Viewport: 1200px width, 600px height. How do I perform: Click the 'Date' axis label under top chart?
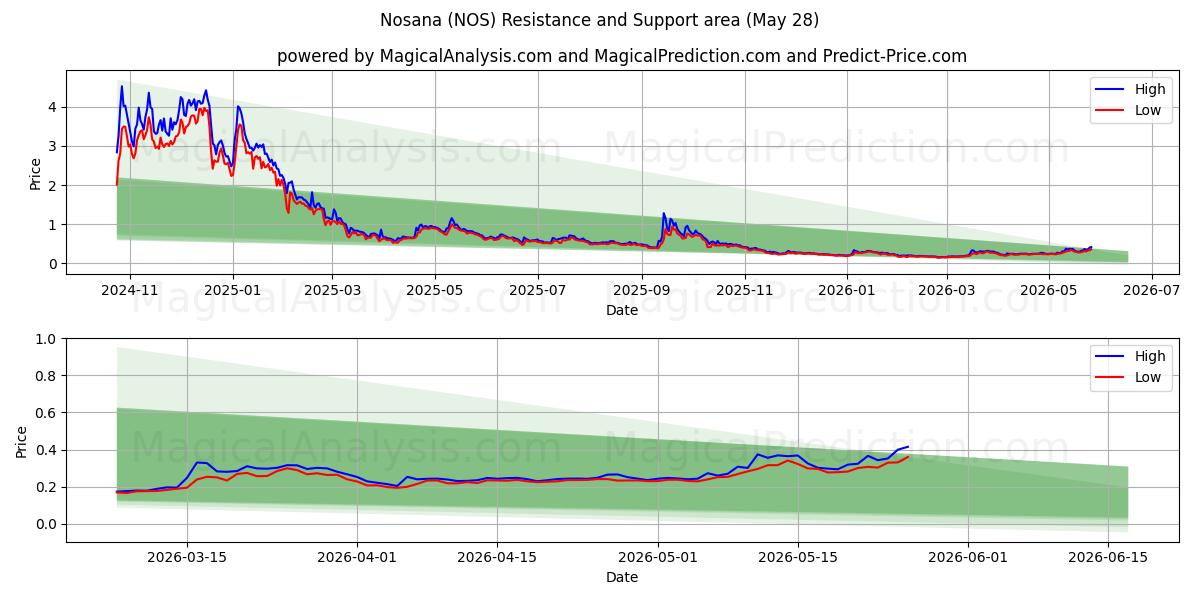621,310
